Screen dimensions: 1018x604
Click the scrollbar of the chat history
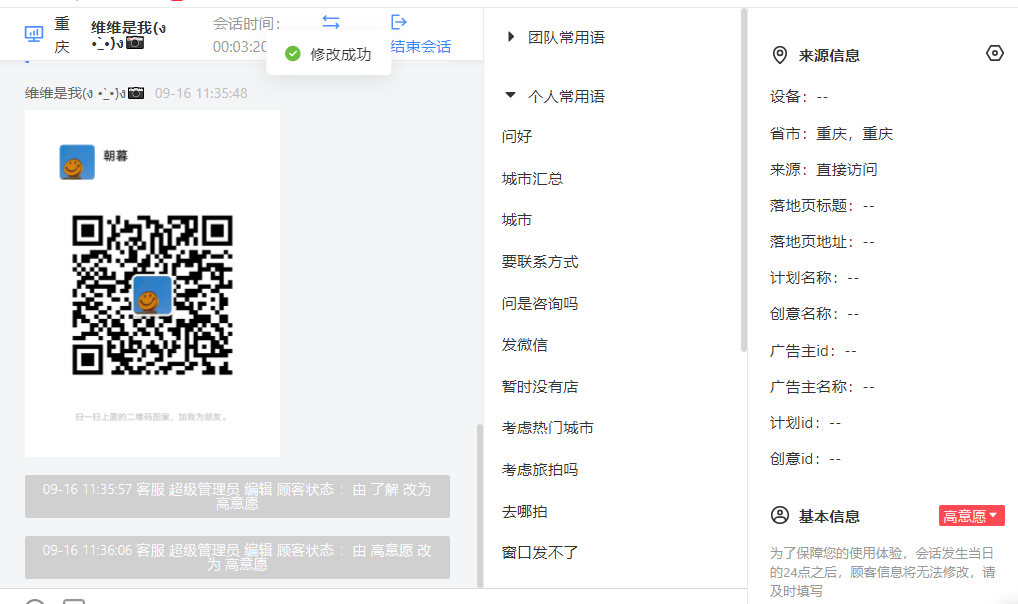point(480,505)
